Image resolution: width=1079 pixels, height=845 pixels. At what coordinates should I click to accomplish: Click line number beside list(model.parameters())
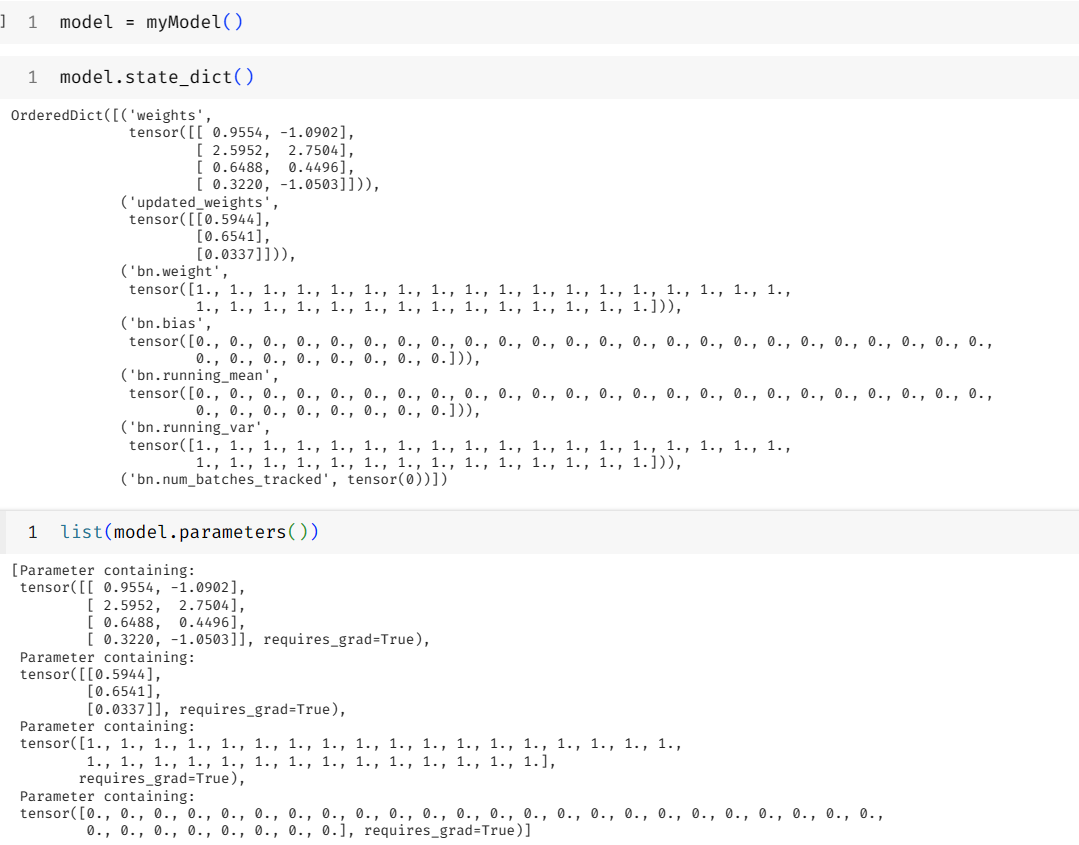click(x=33, y=532)
